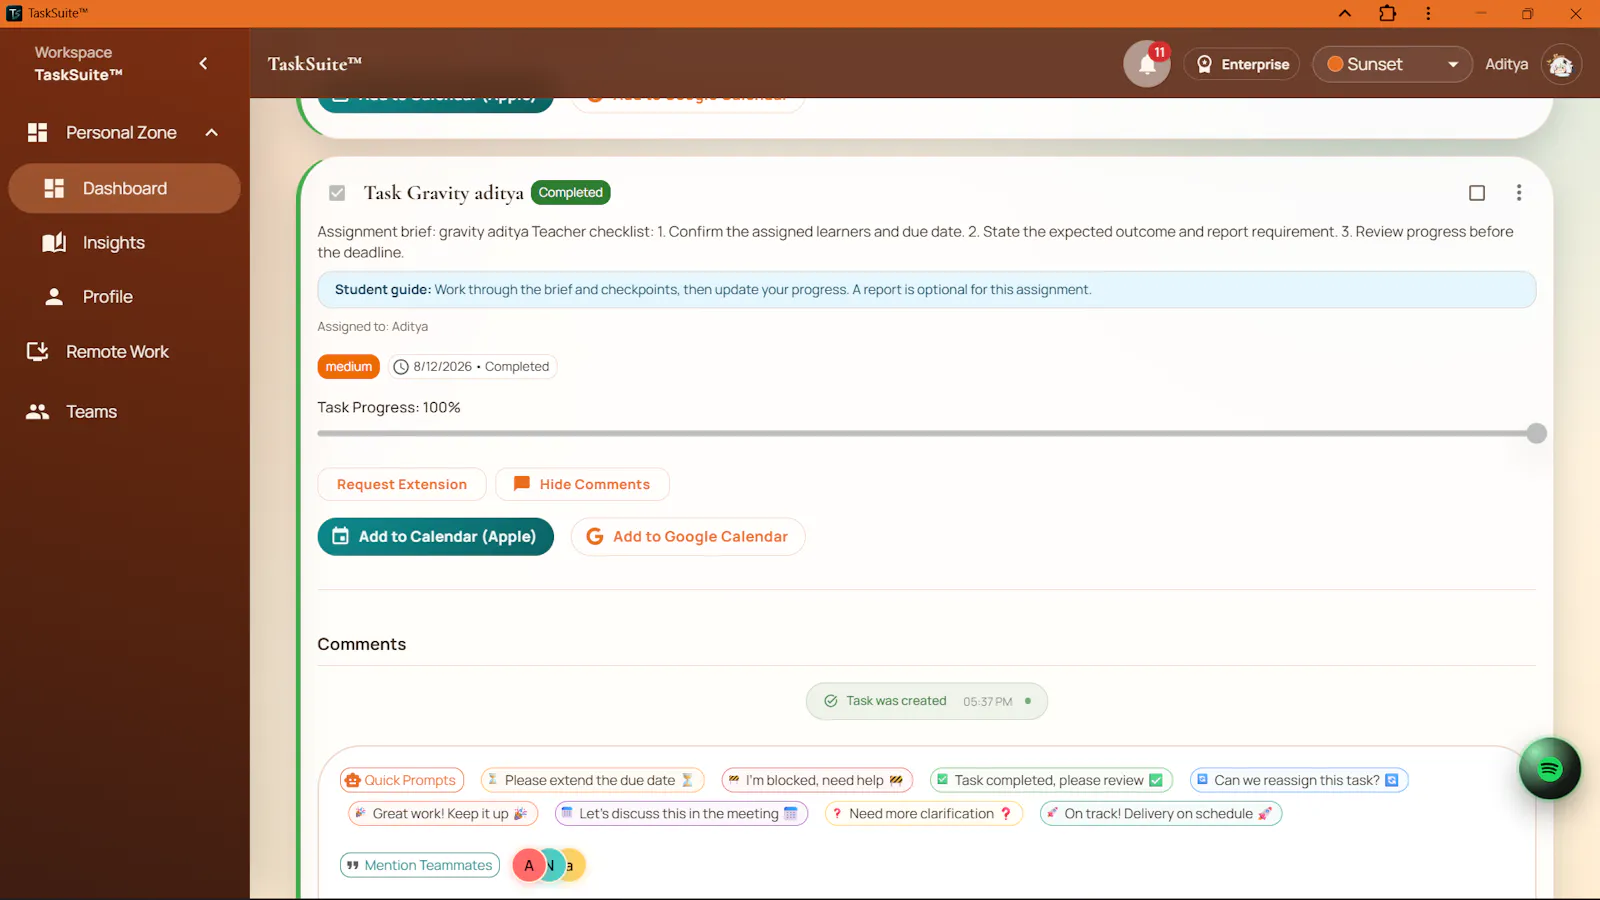Screen dimensions: 1600x900
Task: Insert 'Task completed, please review' prompt
Action: pos(1050,780)
